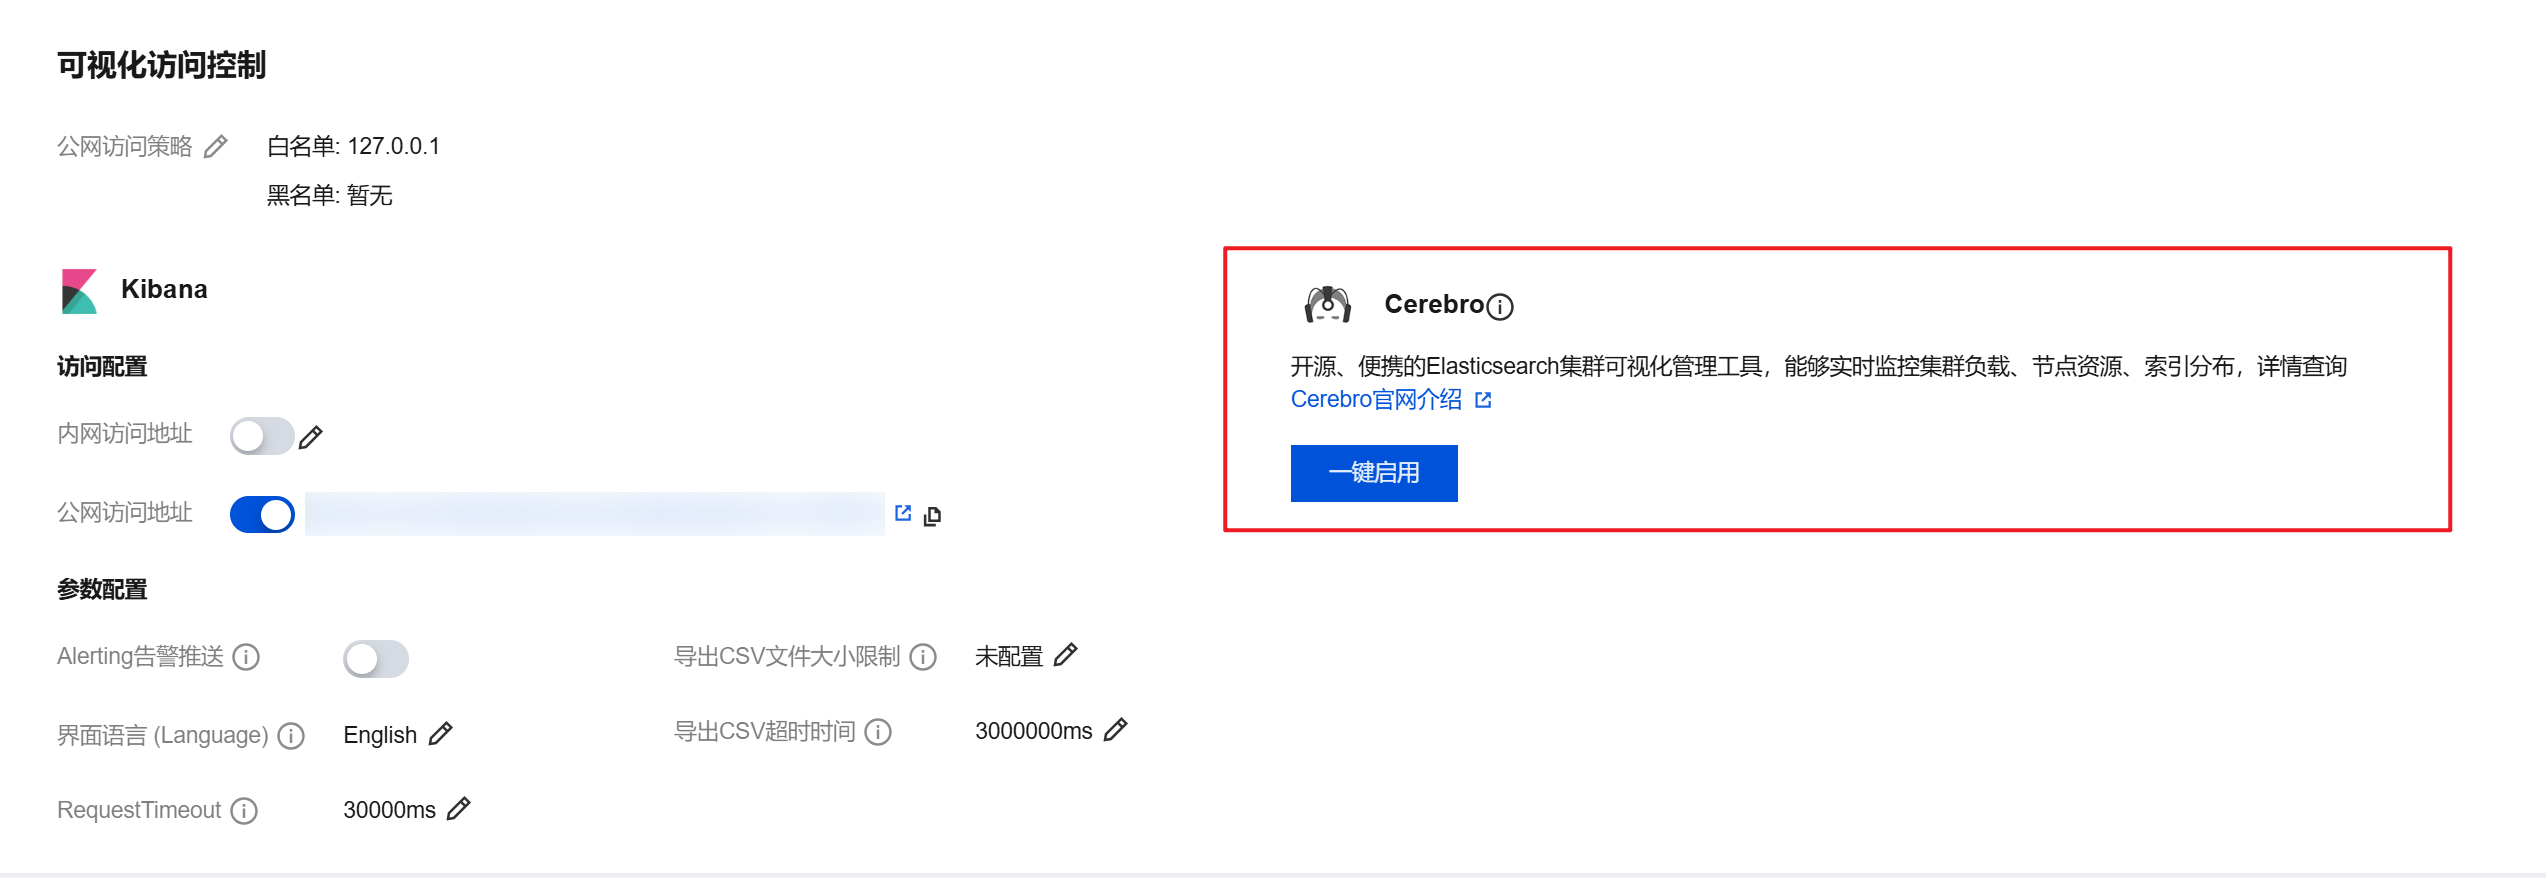Click the 黑名单: 暂无 text

pyautogui.click(x=329, y=195)
